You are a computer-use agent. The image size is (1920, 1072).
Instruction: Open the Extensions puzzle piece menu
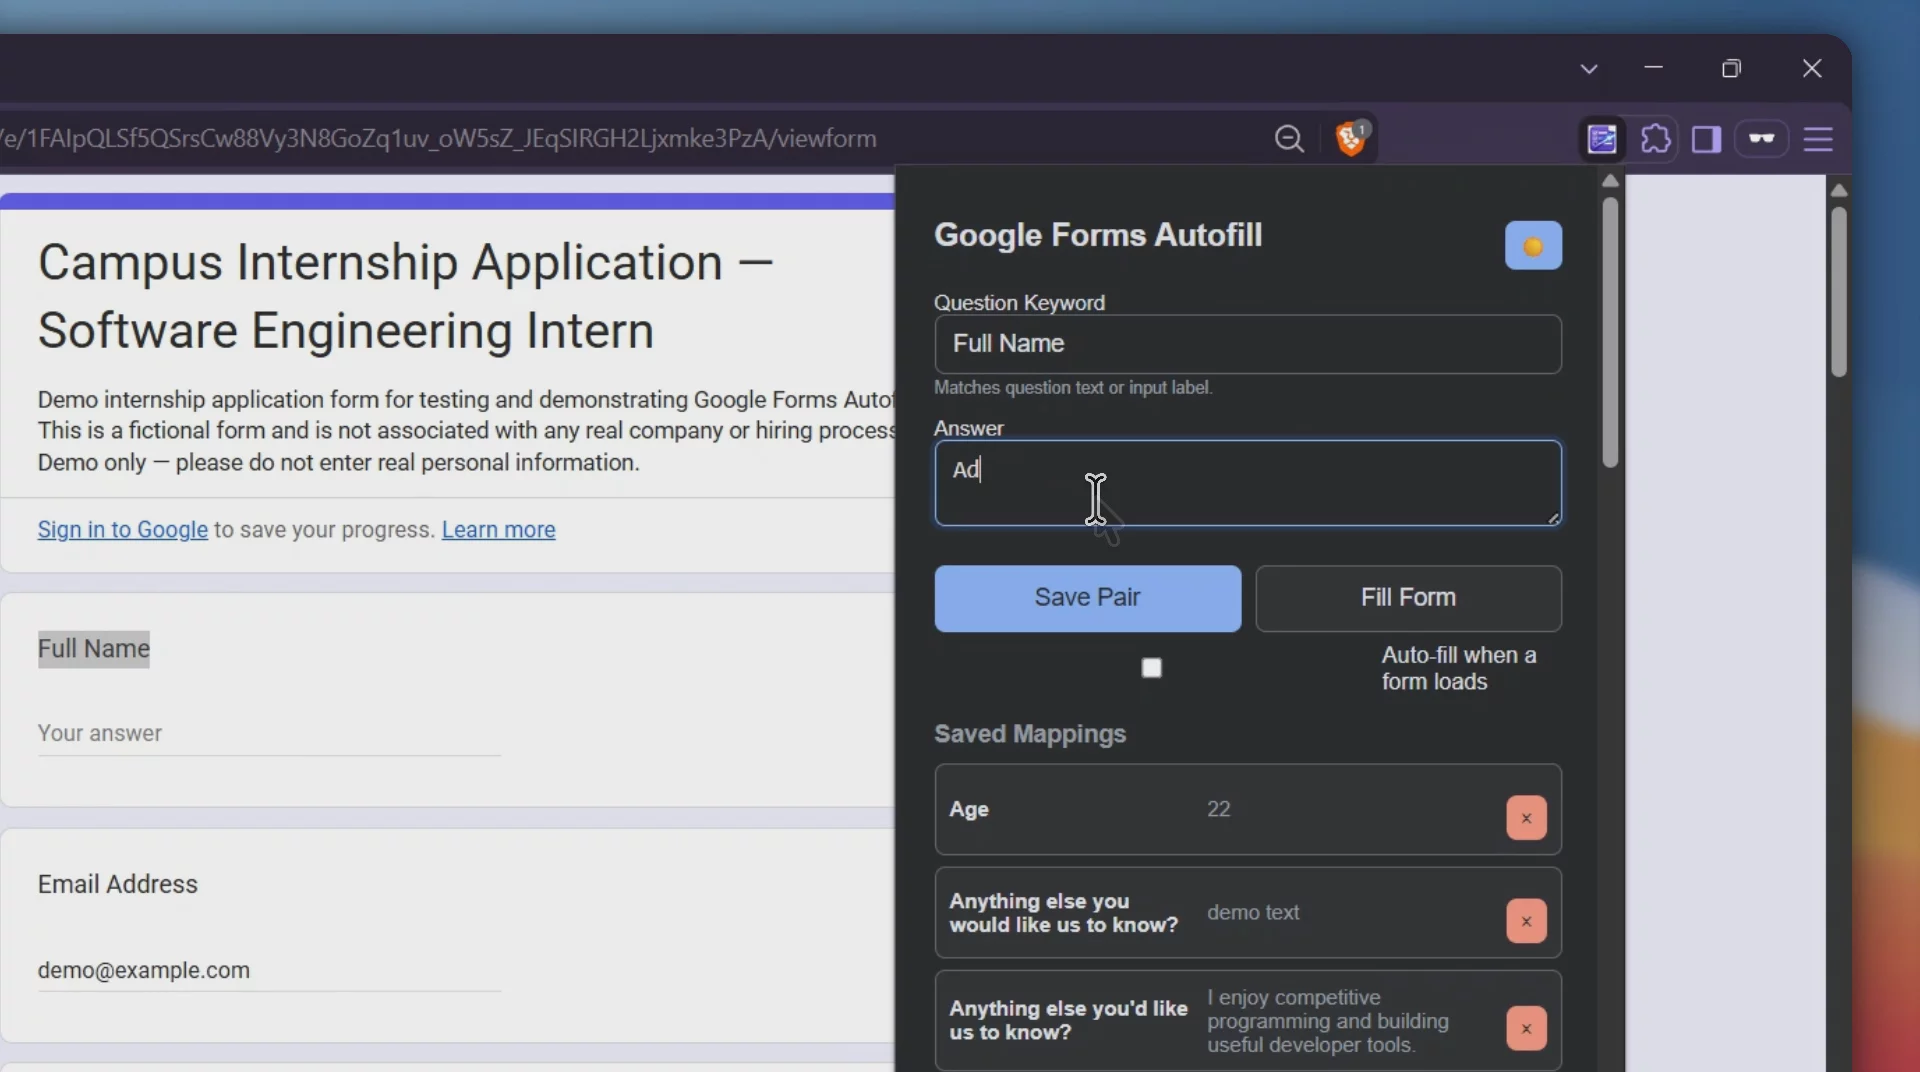(x=1656, y=139)
